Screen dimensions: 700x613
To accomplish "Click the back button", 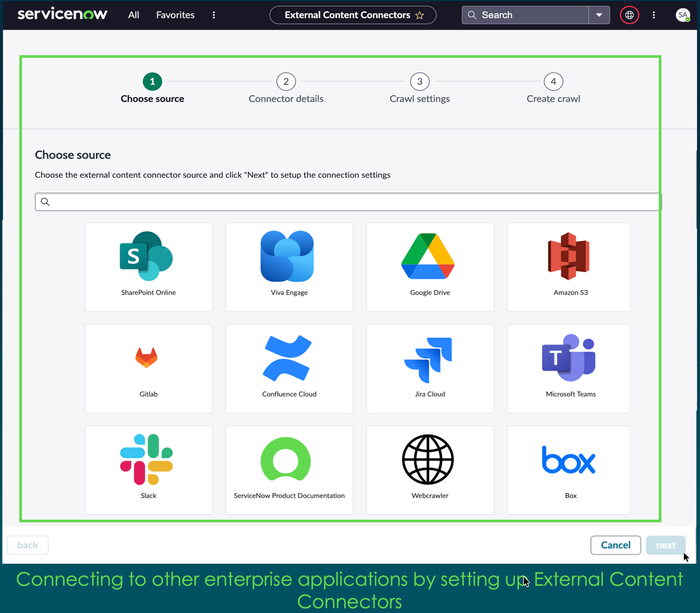I will pyautogui.click(x=28, y=545).
